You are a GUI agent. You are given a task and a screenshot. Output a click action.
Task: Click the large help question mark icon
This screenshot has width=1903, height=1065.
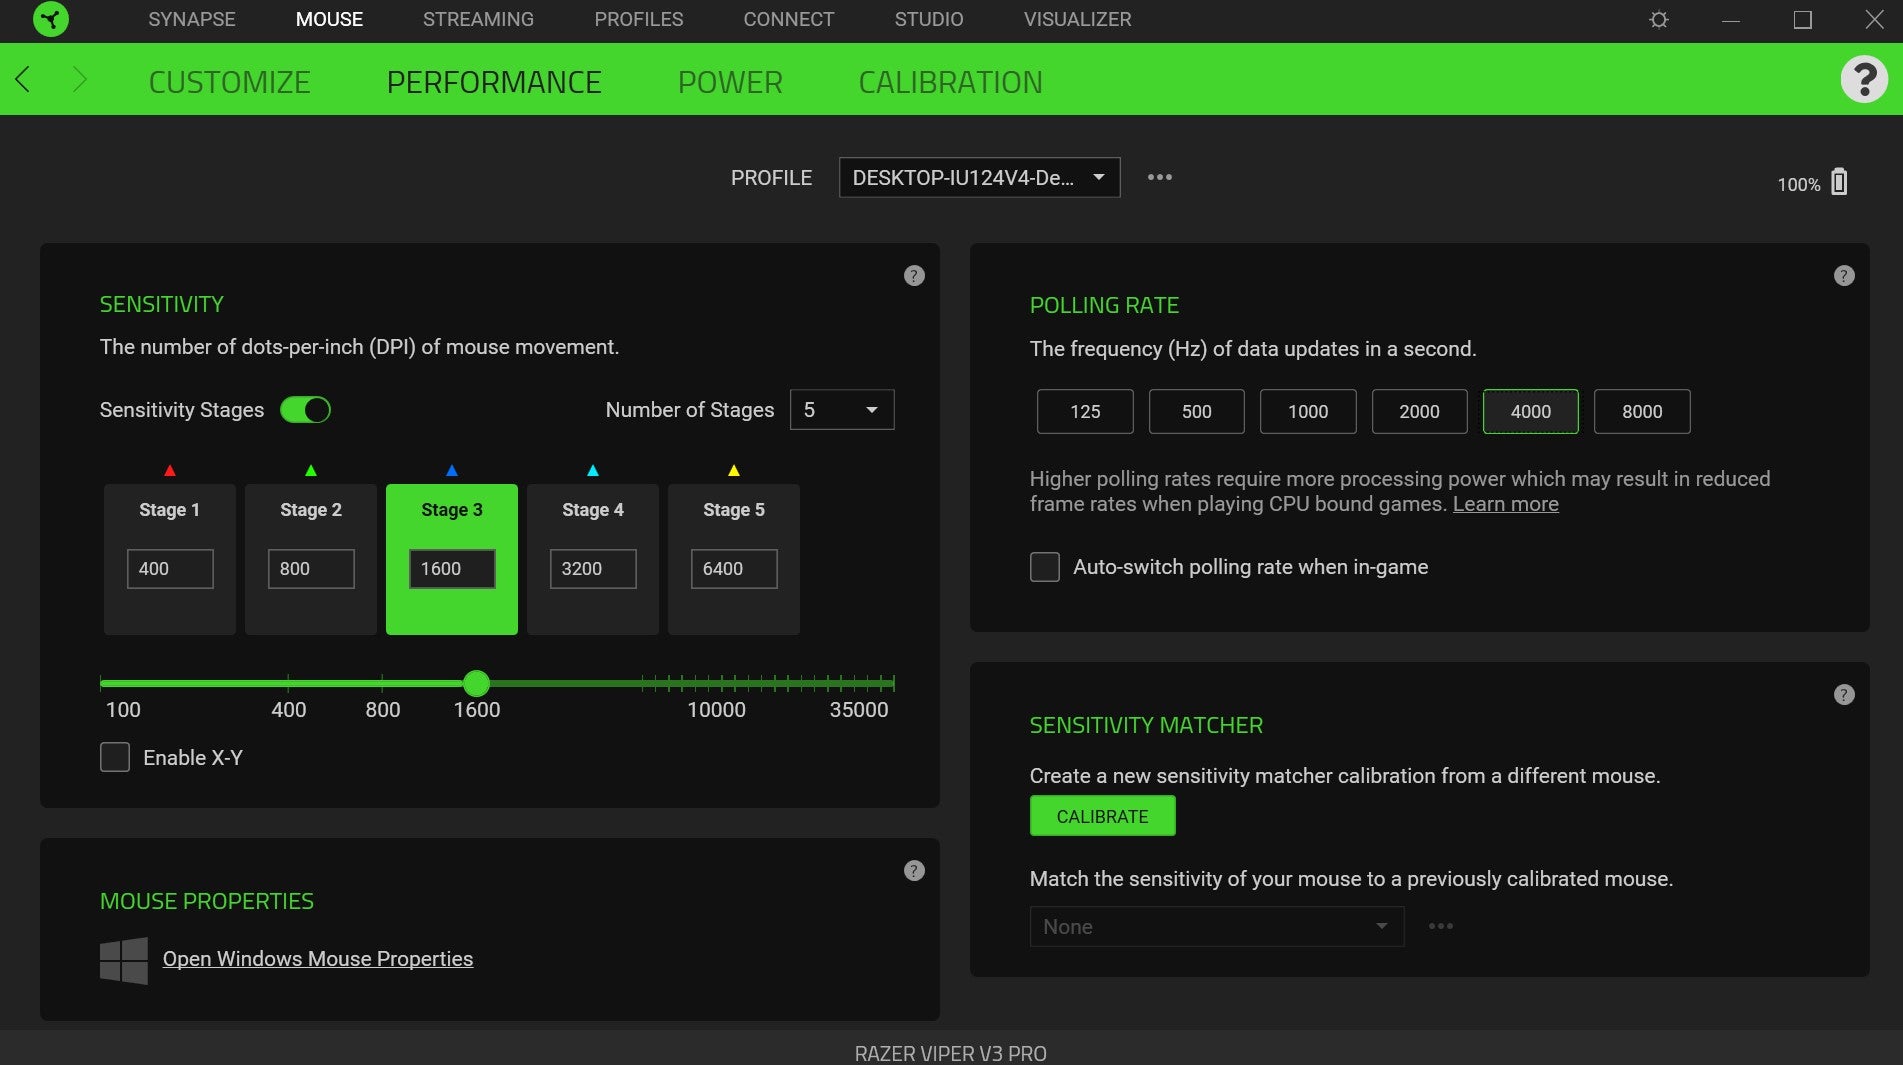tap(1863, 80)
